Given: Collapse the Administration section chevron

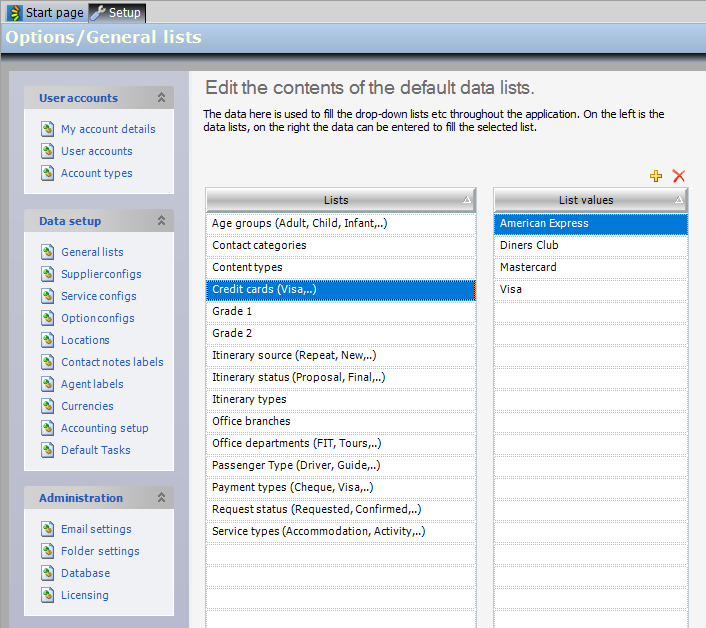Looking at the screenshot, I should pyautogui.click(x=161, y=498).
